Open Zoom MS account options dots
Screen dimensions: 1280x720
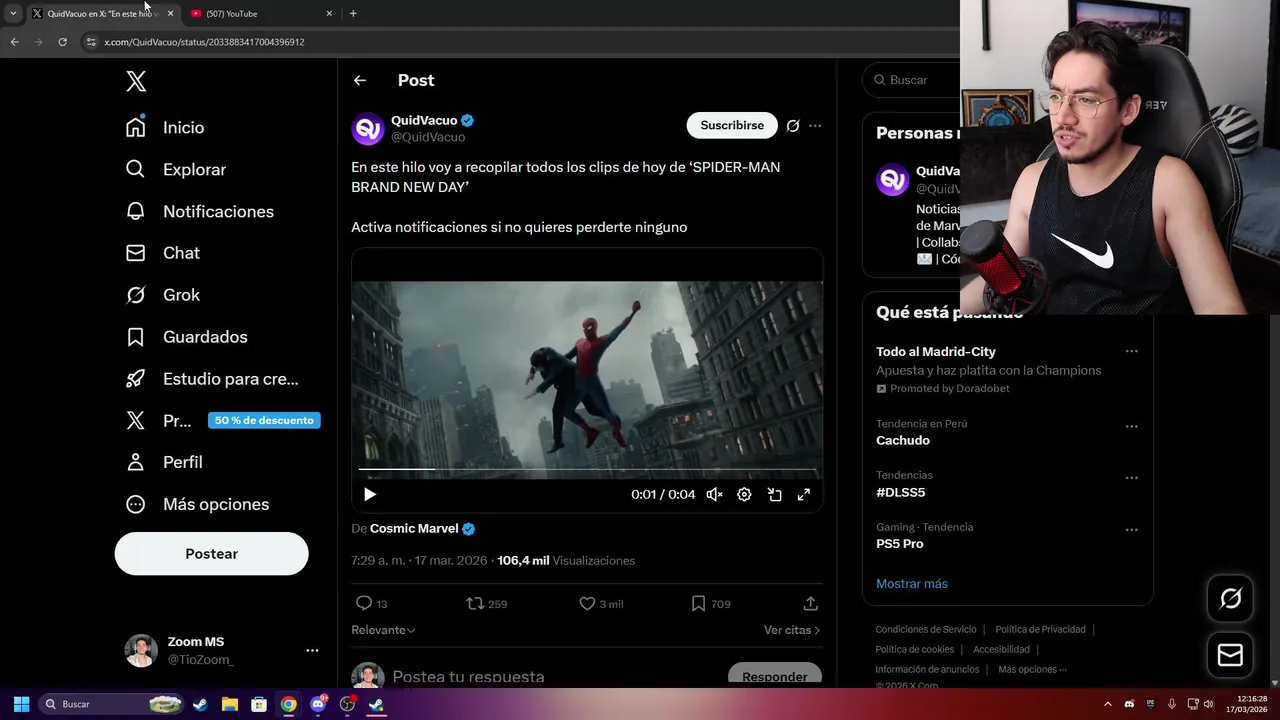[312, 650]
